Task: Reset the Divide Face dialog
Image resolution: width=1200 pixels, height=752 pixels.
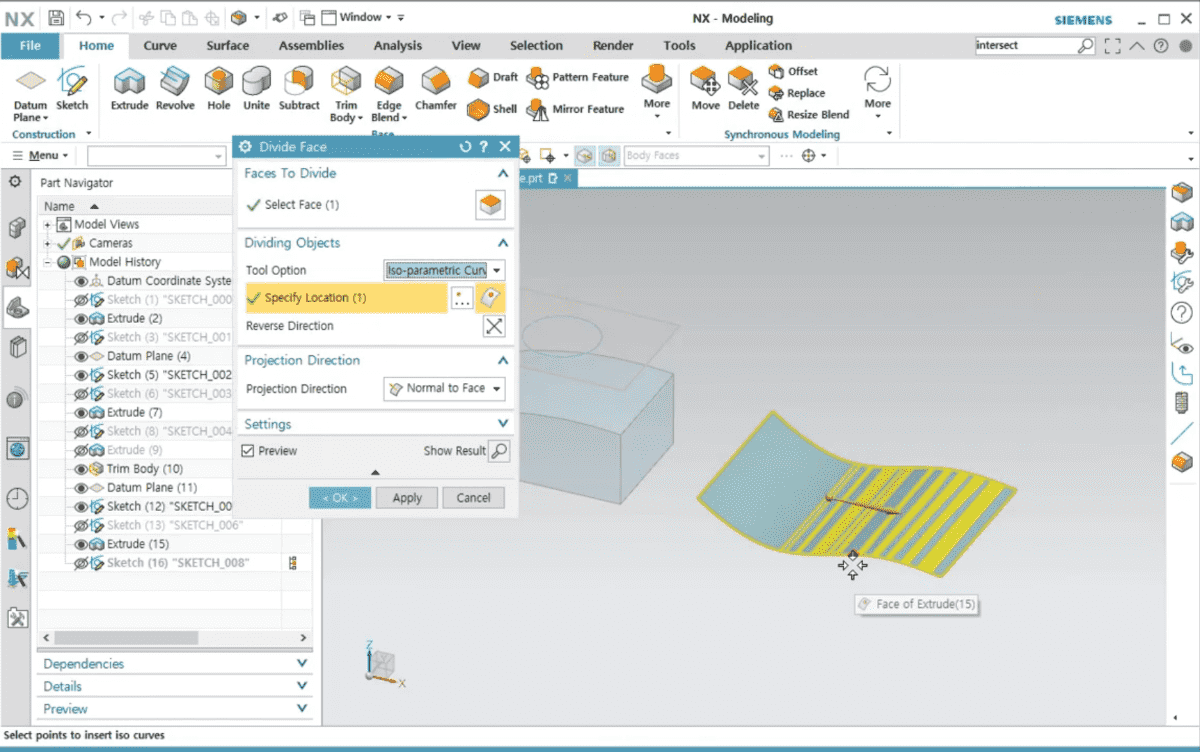Action: click(465, 147)
